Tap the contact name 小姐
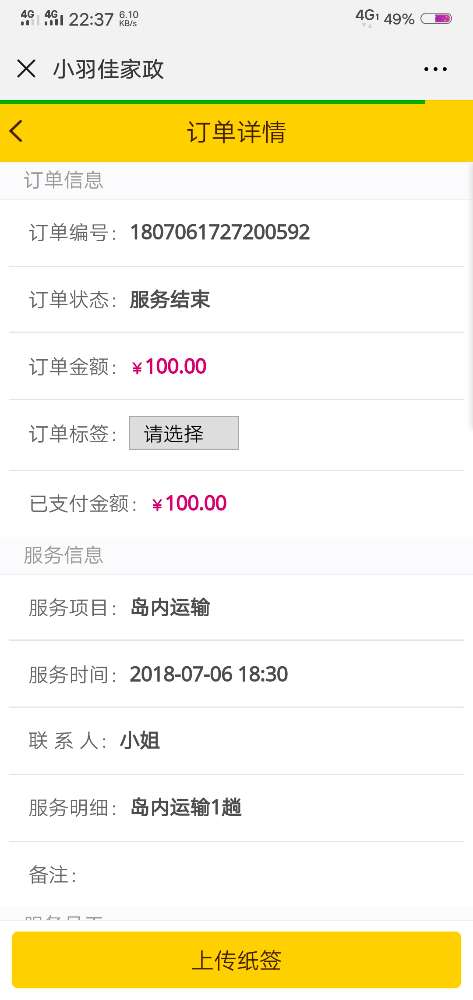Screen dimensions: 473x1000 140,741
